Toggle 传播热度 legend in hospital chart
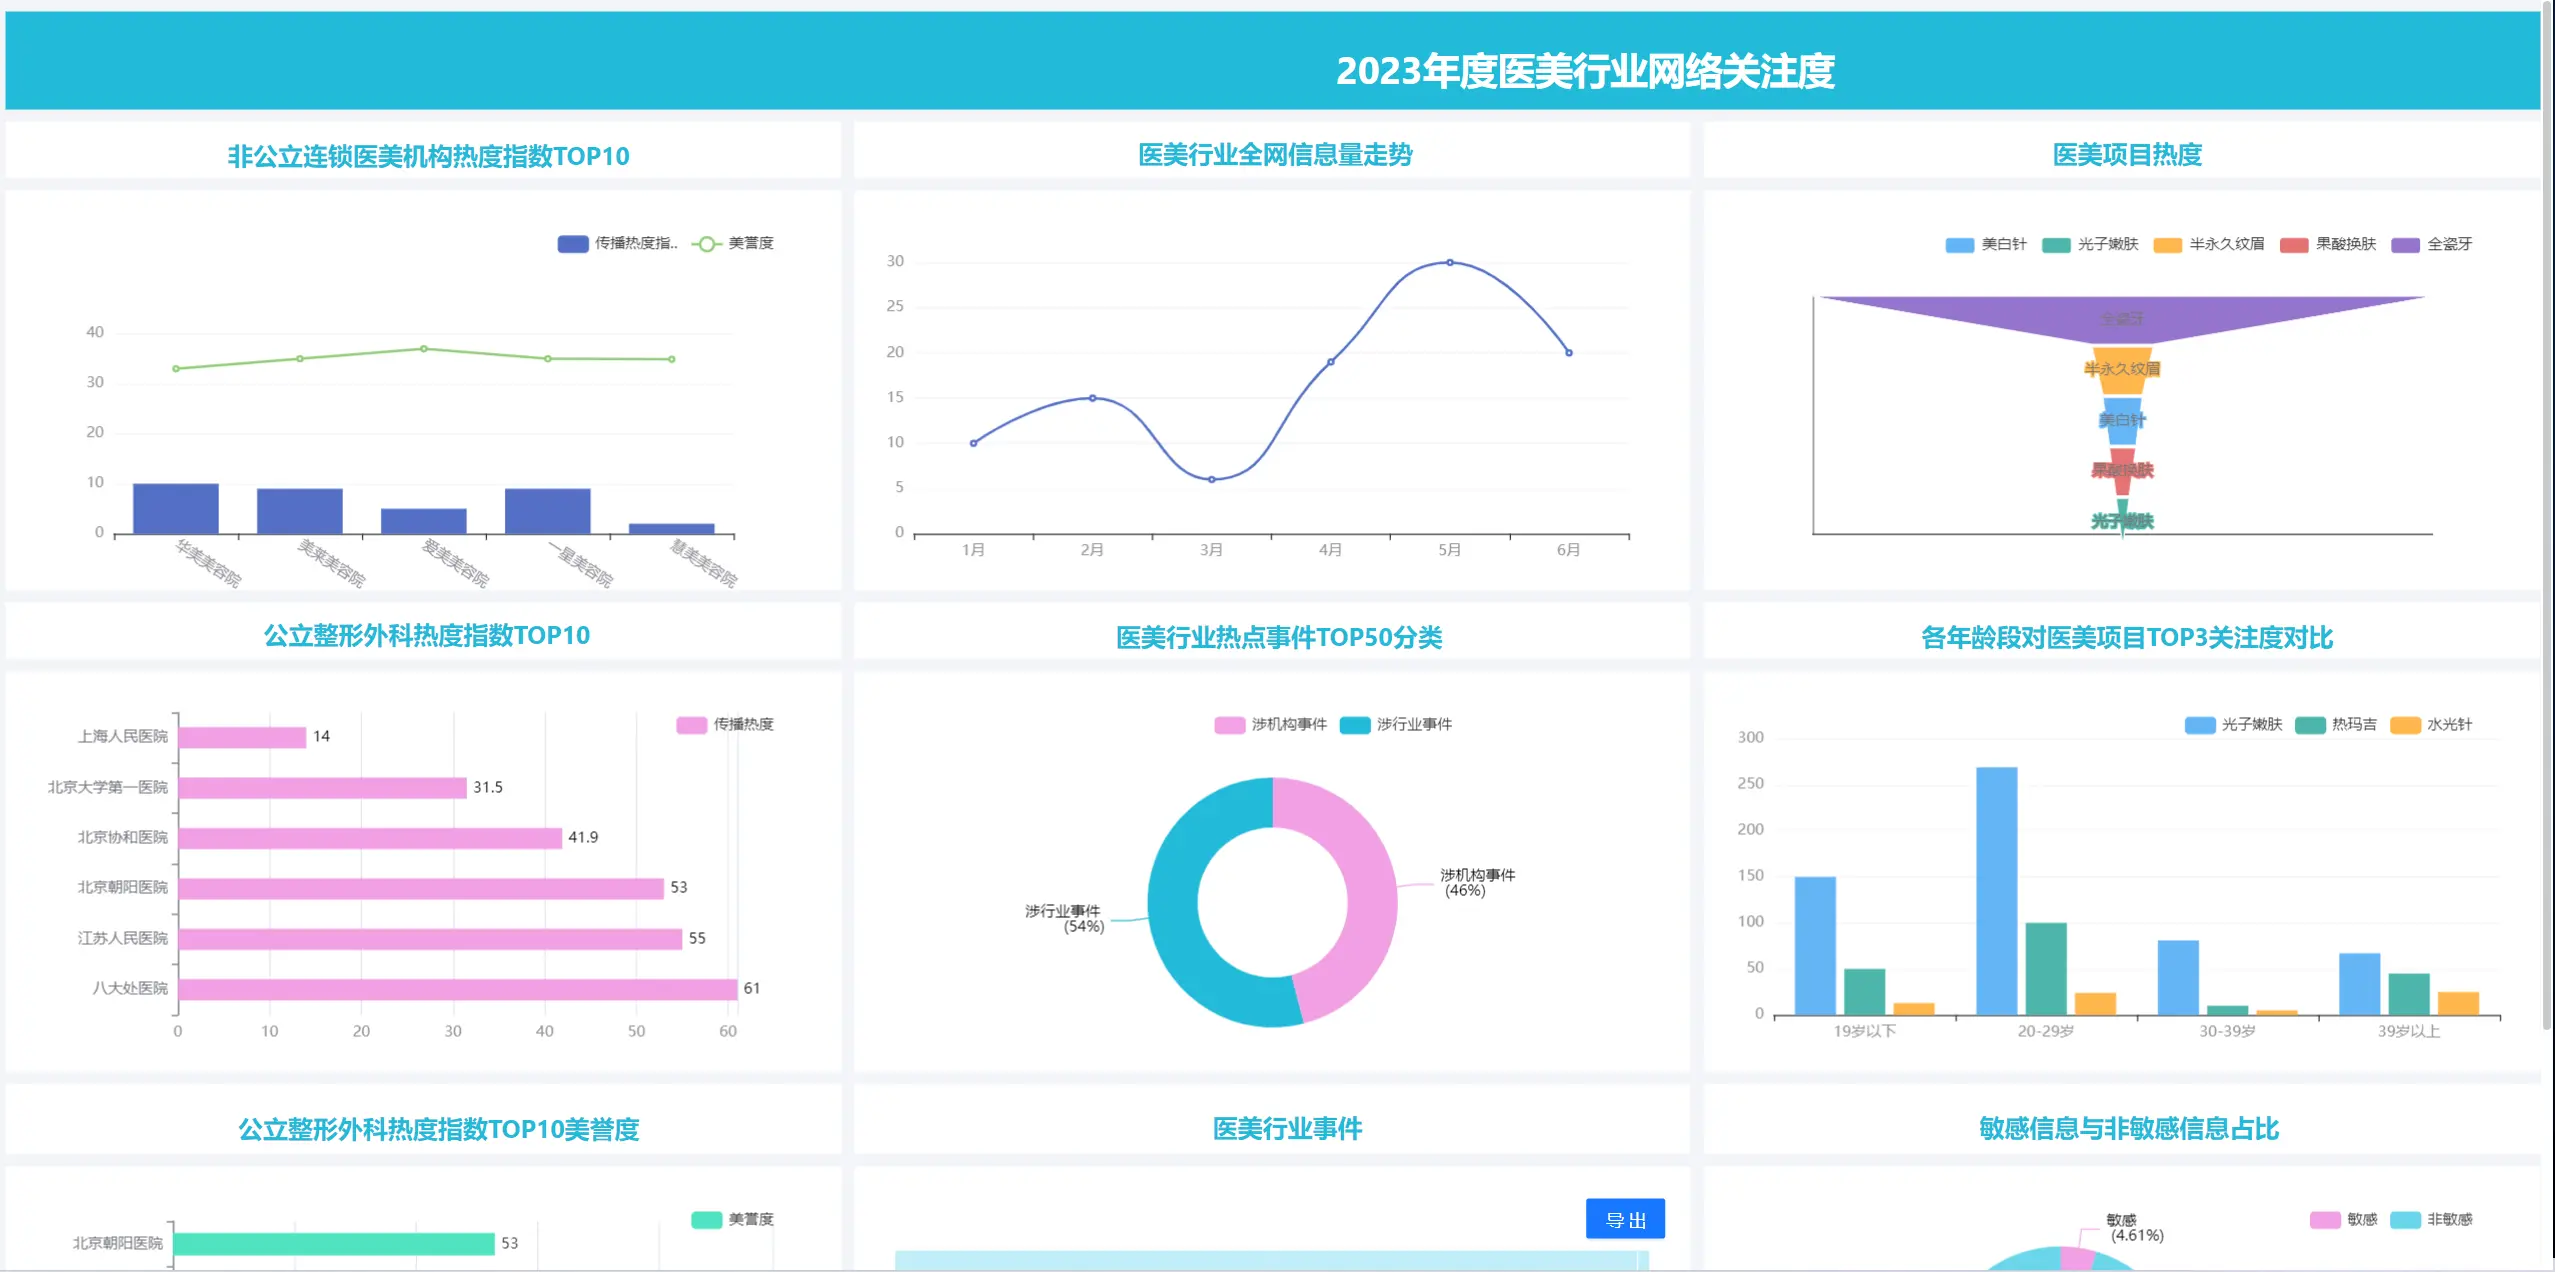 click(691, 725)
